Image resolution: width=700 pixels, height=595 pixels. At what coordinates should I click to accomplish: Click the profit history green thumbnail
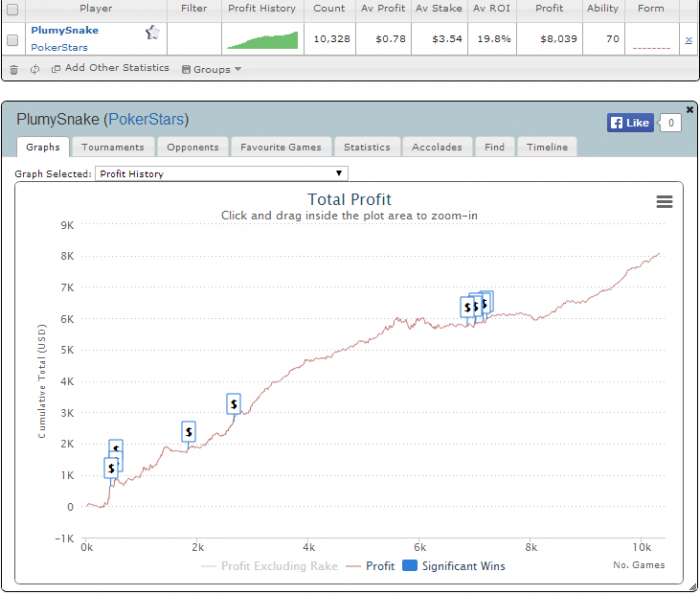262,40
